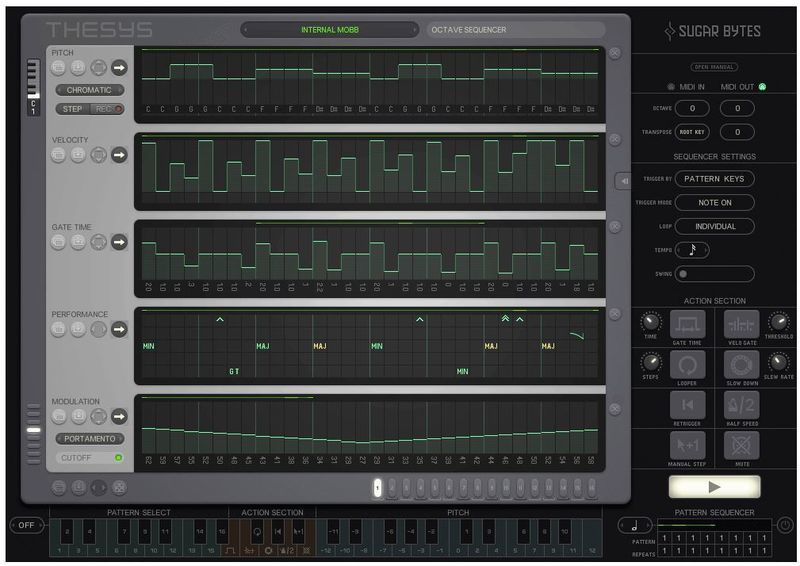This screenshot has height=566, width=800.
Task: Click the Modulation lane shift arrows pad
Action: (98, 416)
